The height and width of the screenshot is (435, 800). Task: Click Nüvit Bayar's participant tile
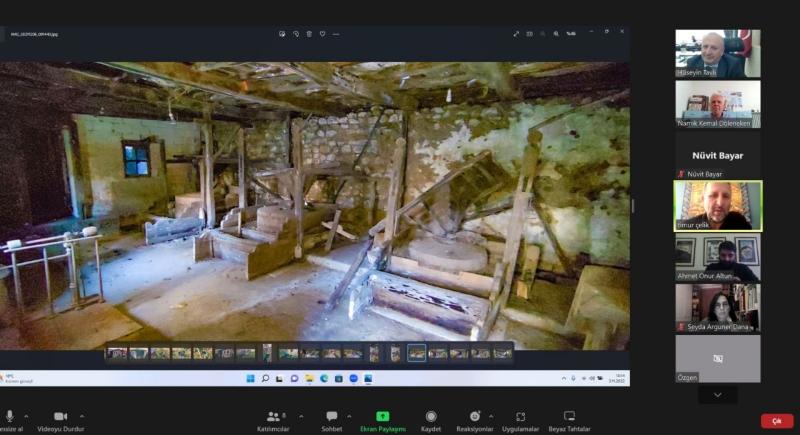(717, 155)
